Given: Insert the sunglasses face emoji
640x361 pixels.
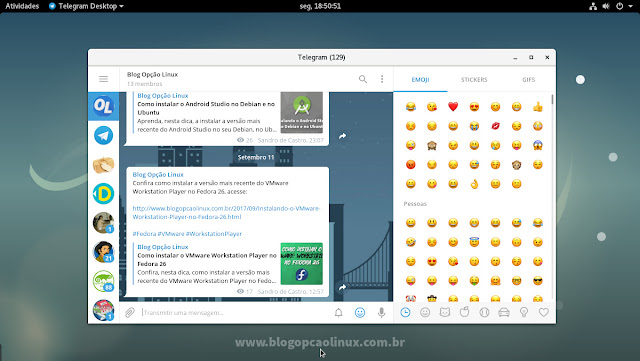Looking at the screenshot, I should [538, 281].
